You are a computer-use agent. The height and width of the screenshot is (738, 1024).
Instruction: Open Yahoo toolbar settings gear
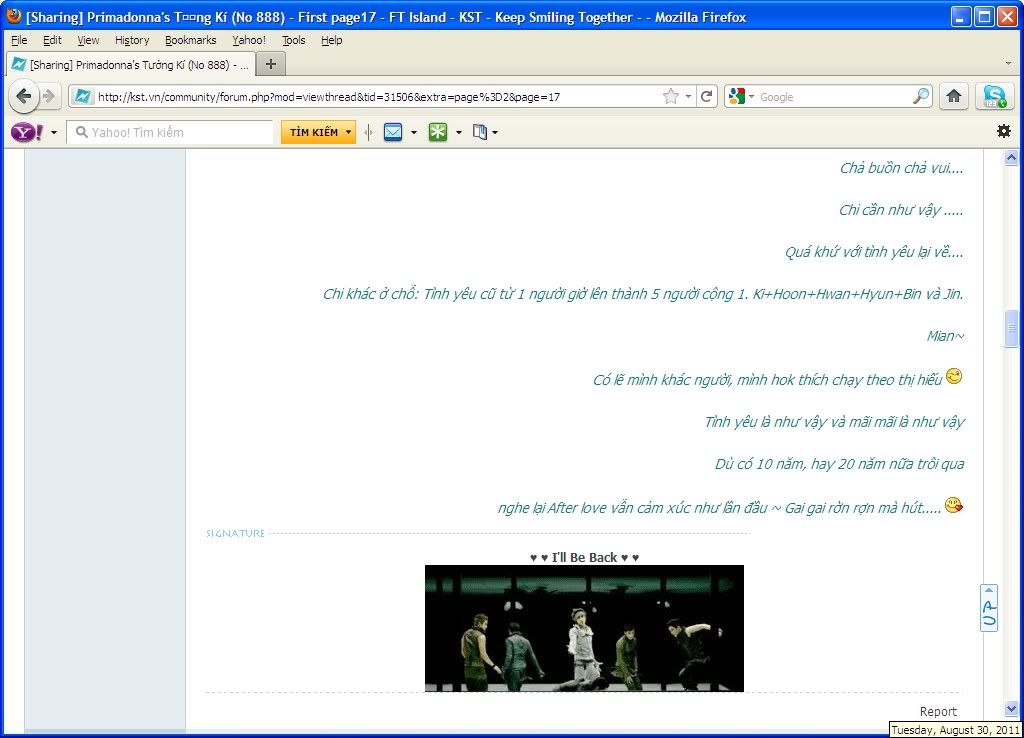[x=1004, y=131]
